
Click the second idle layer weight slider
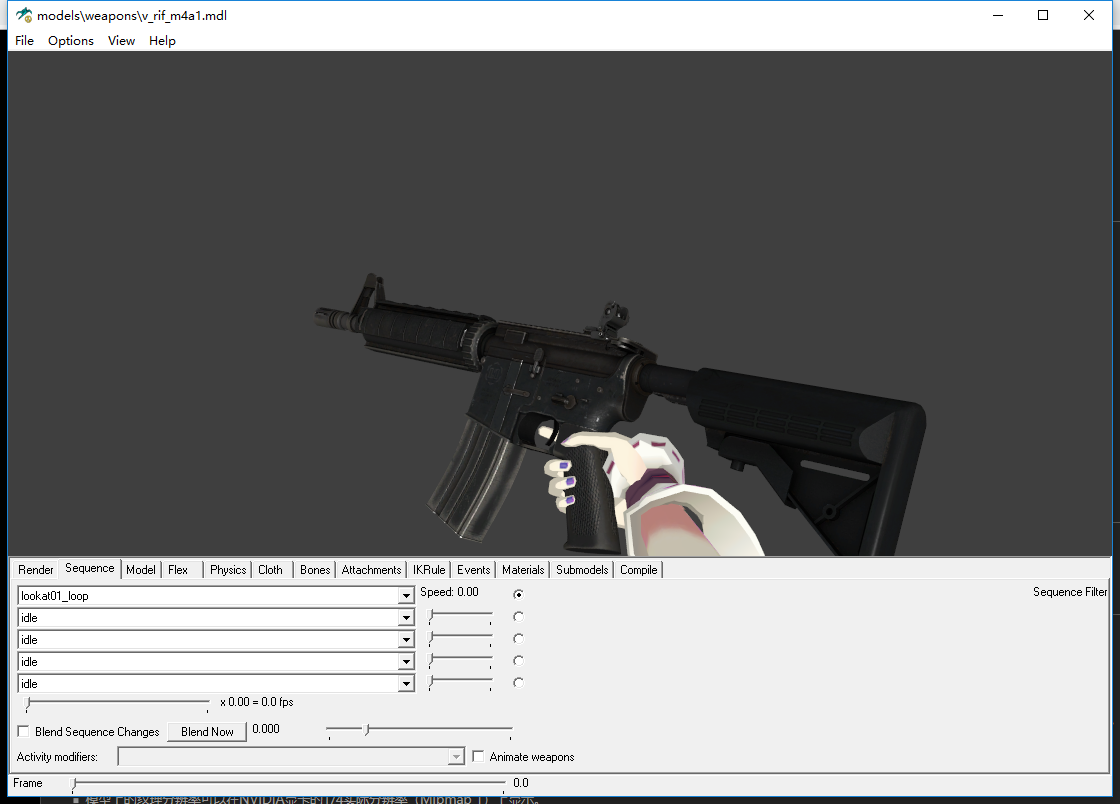pos(461,638)
